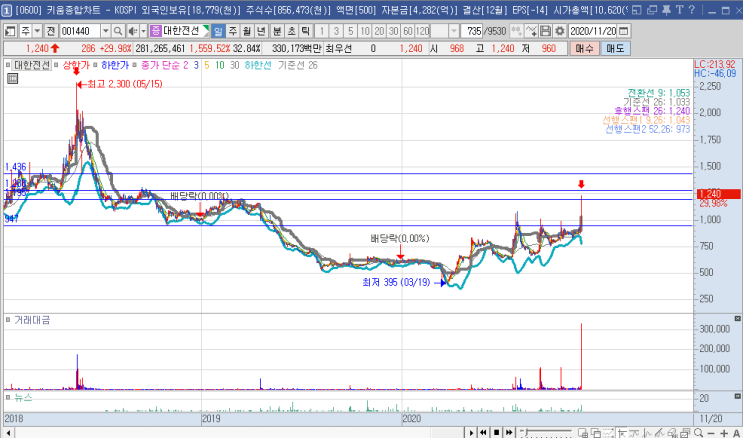
Task: Click the speaker sound icon in toolbar
Action: point(132,31)
